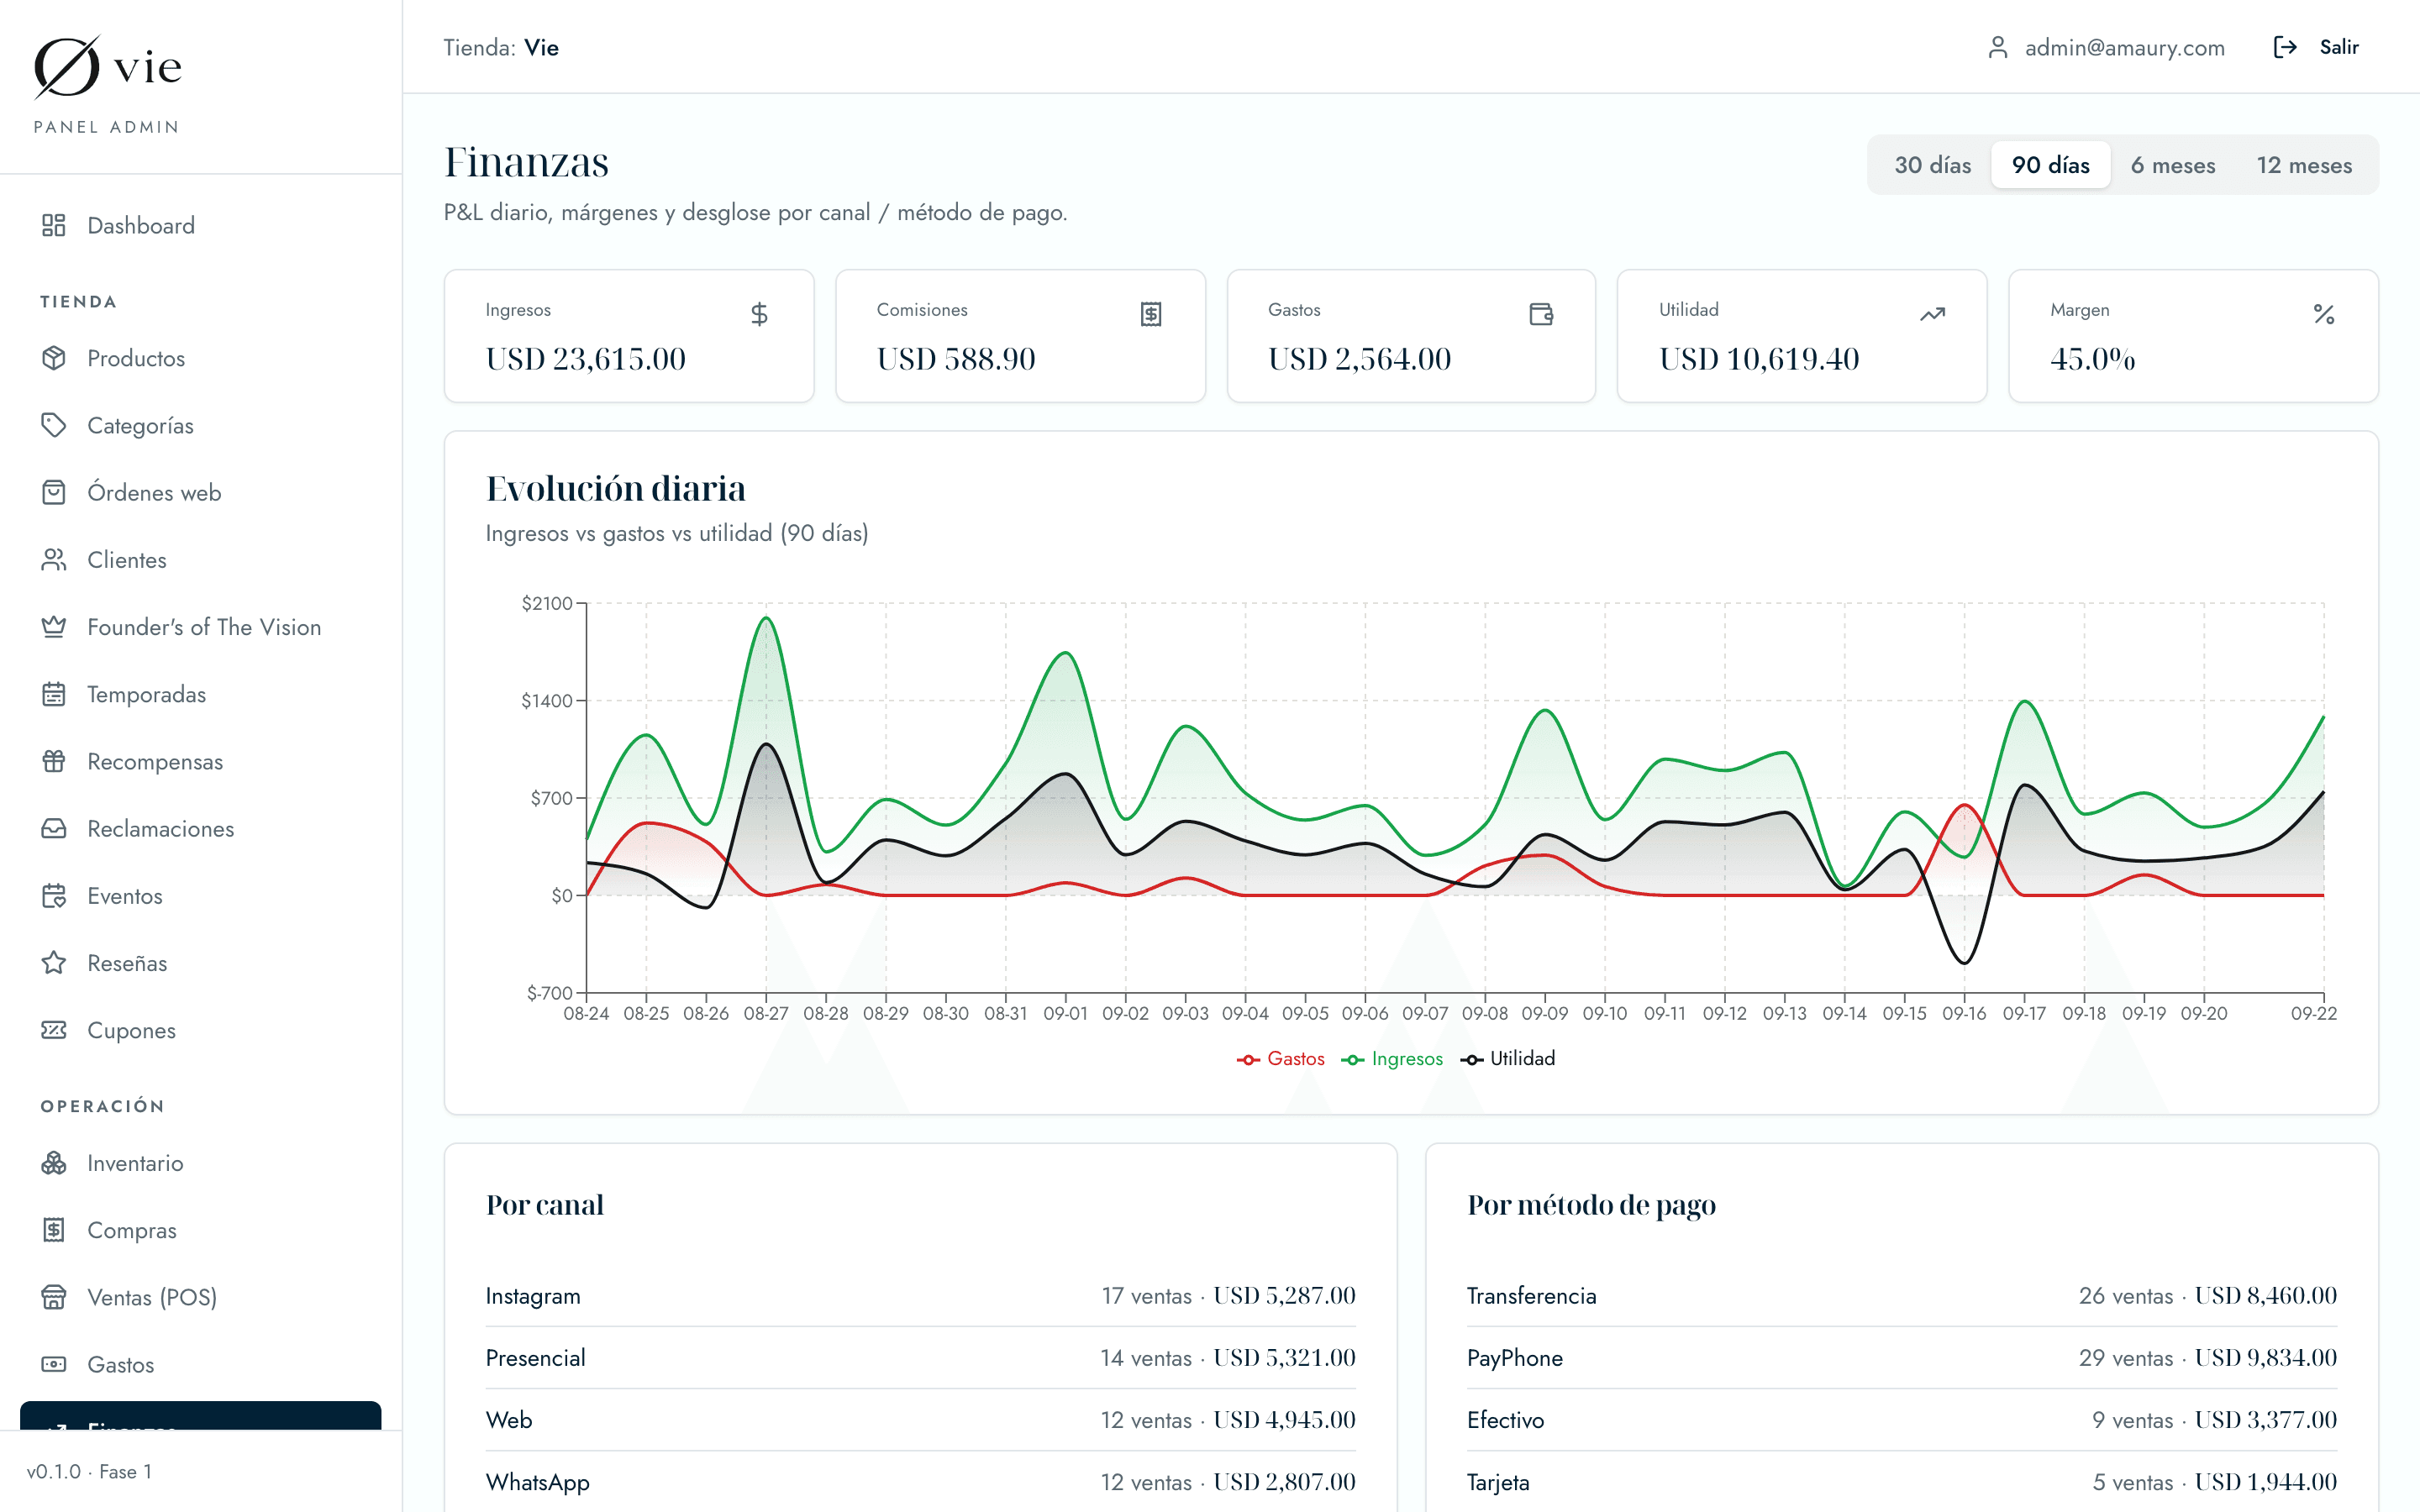
Task: Click the Categorías tag icon
Action: (54, 425)
